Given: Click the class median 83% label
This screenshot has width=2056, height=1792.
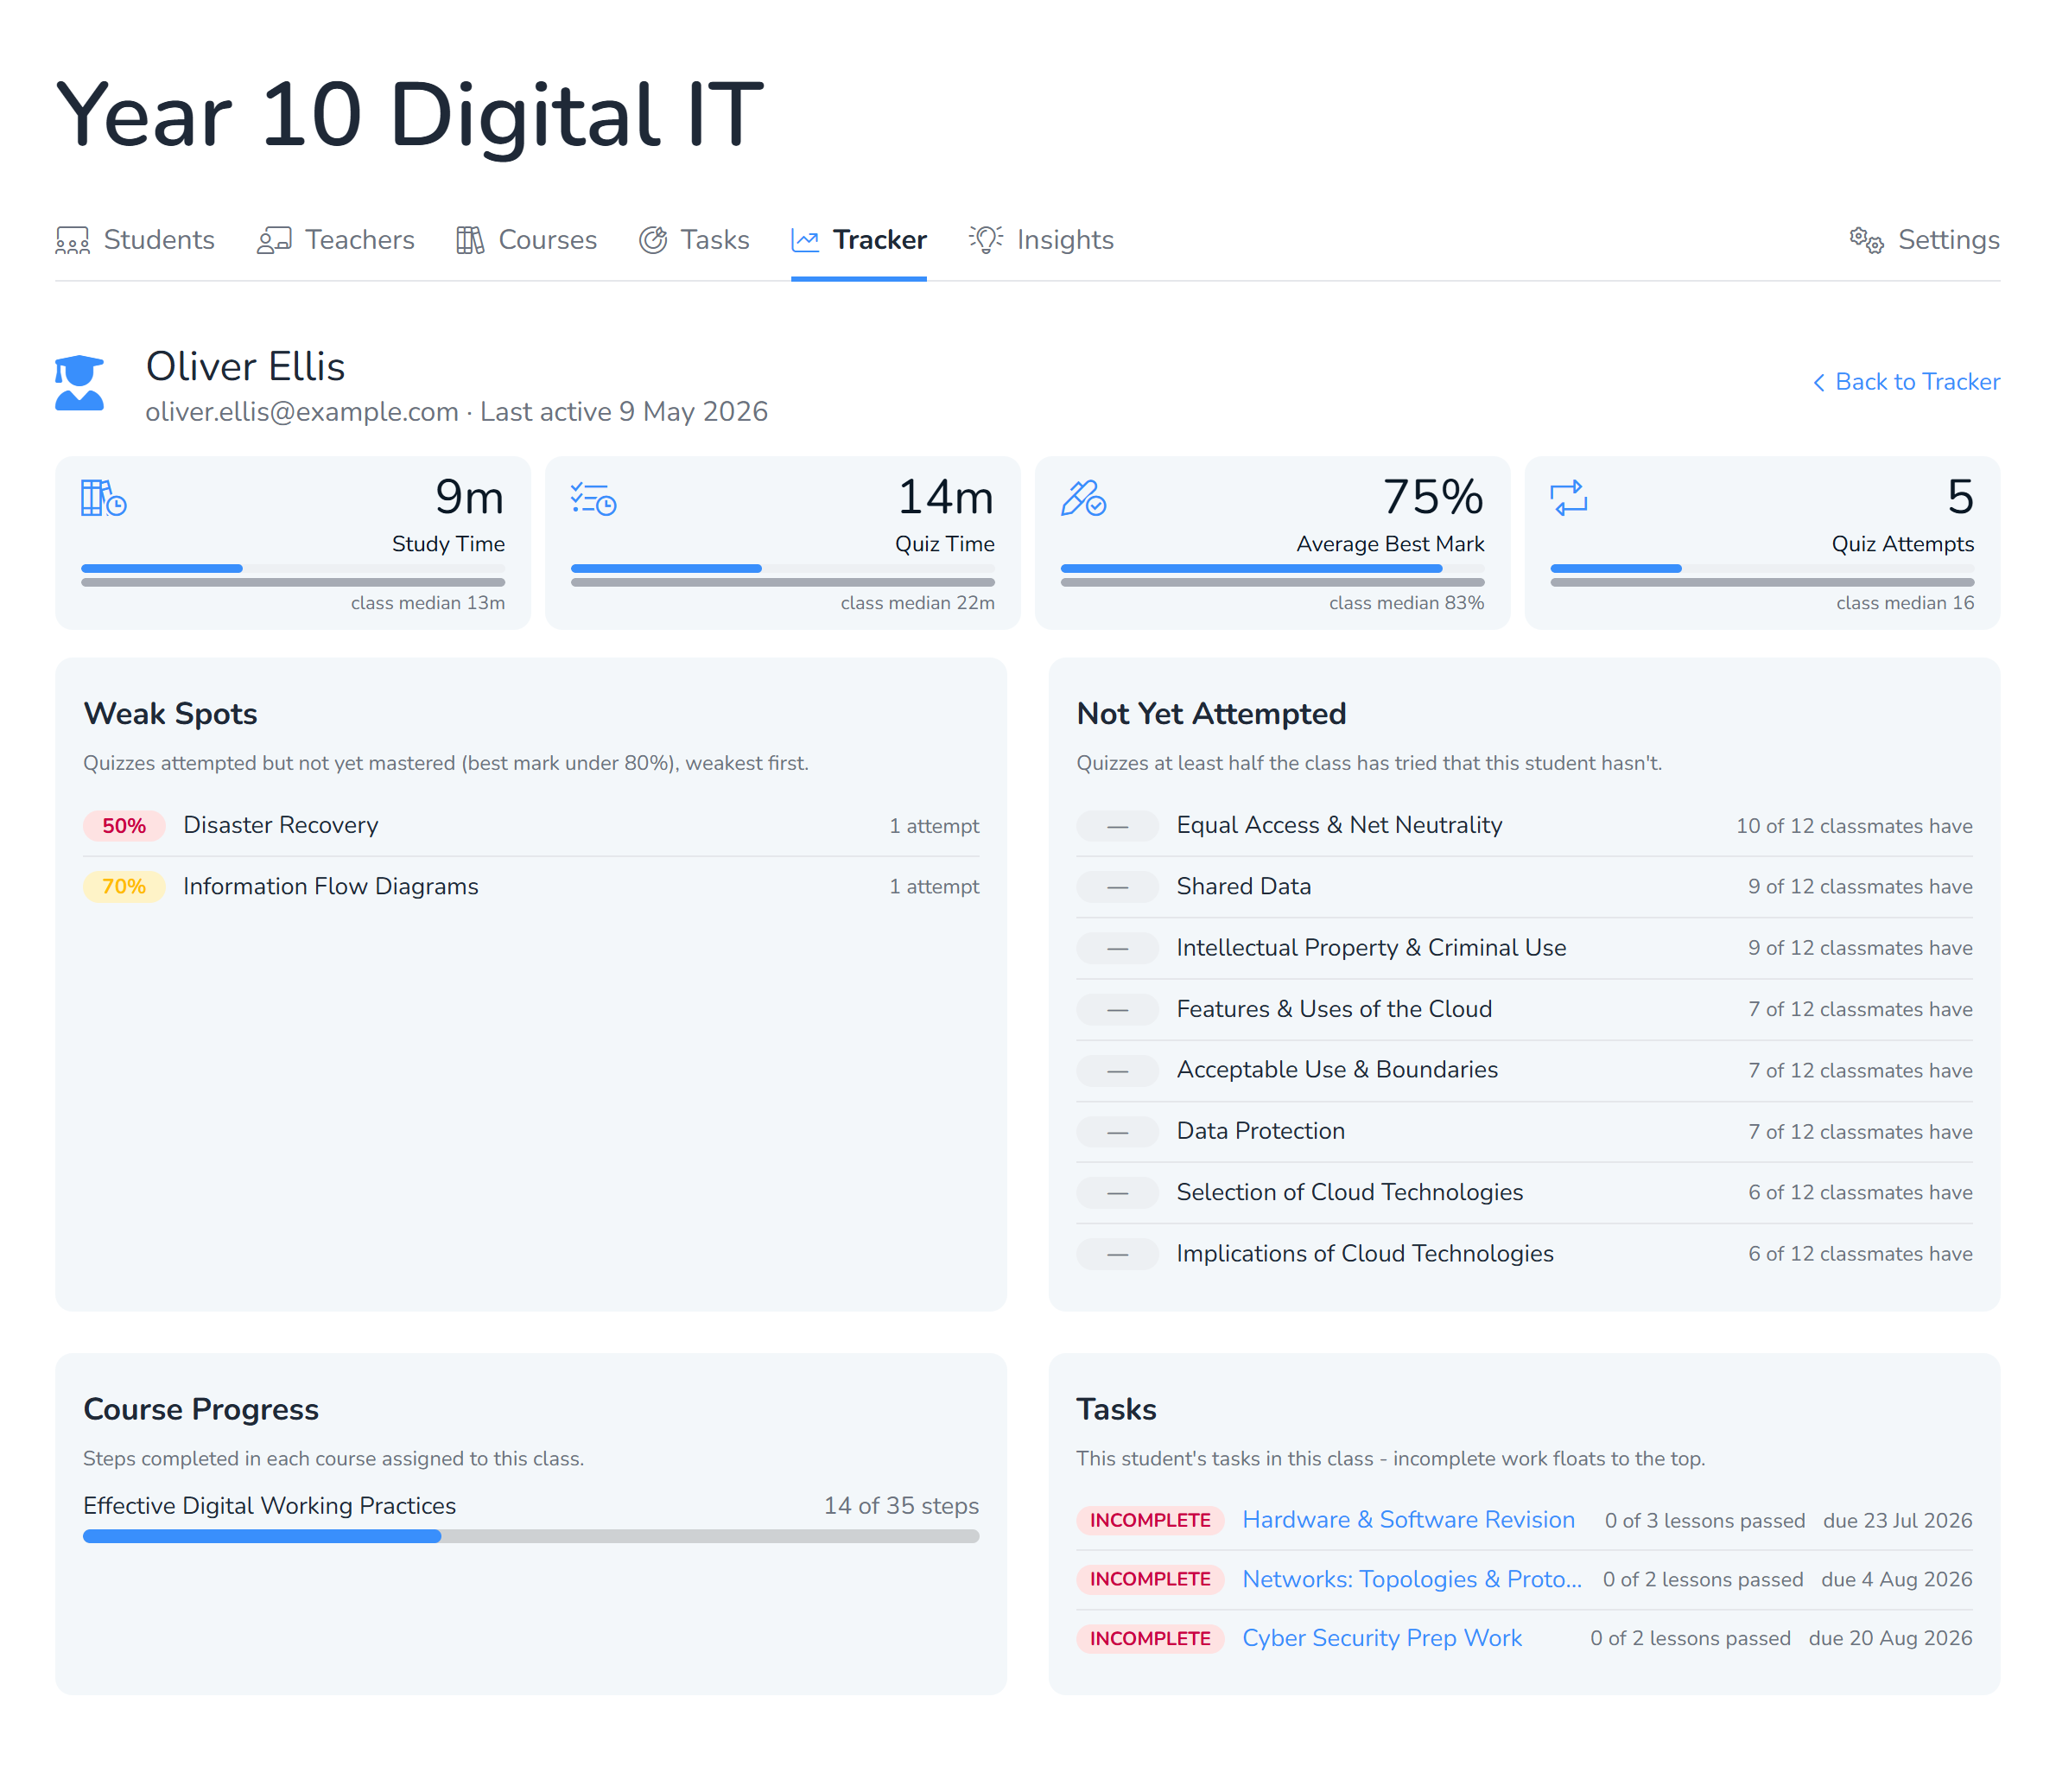Looking at the screenshot, I should [x=1406, y=603].
